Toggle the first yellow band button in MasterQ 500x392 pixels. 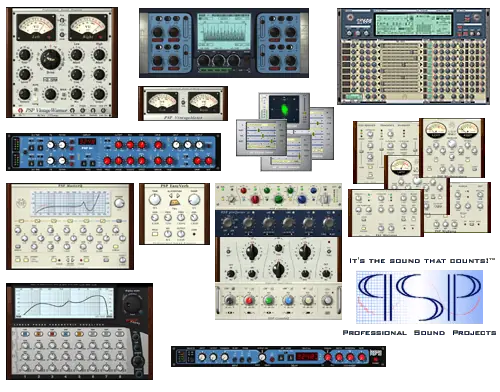21,221
